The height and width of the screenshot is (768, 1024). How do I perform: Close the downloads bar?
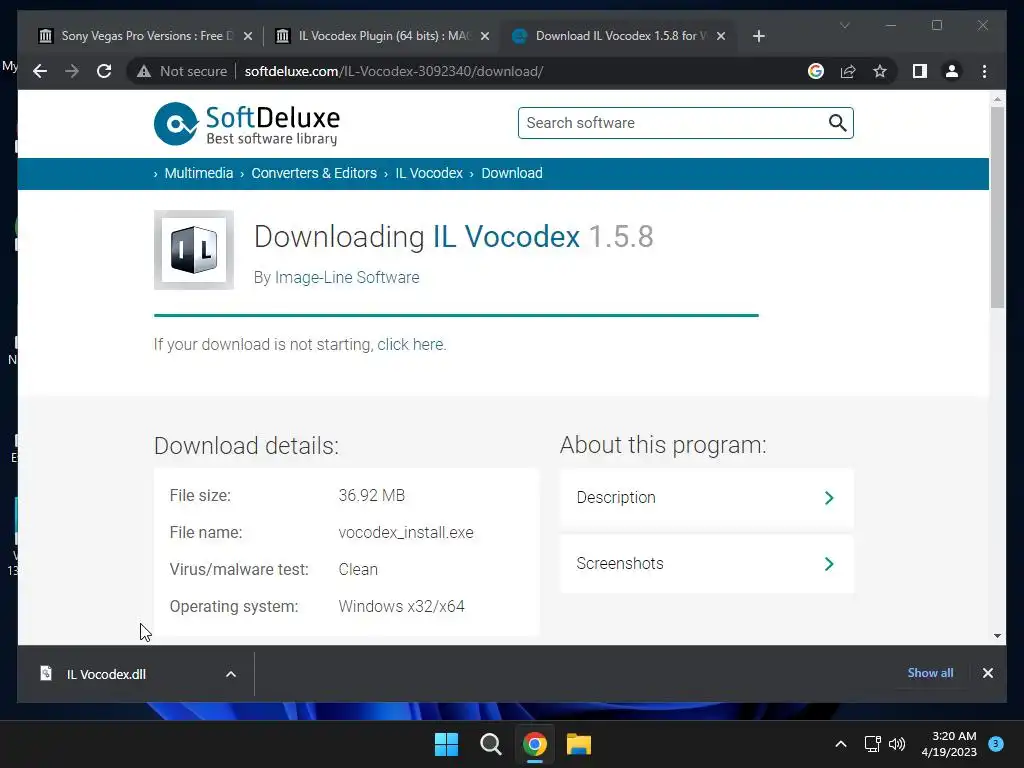pyautogui.click(x=987, y=673)
